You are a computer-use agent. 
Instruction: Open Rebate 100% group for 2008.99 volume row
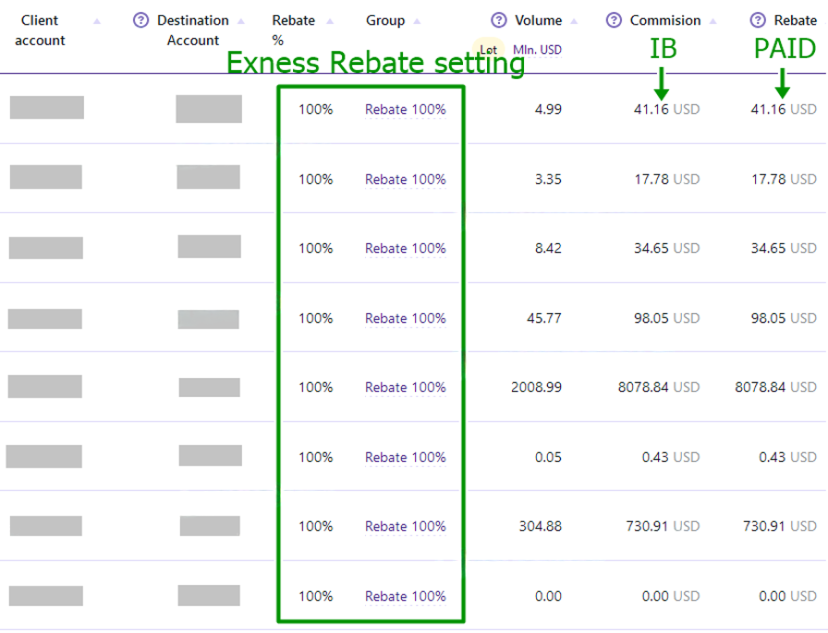406,387
